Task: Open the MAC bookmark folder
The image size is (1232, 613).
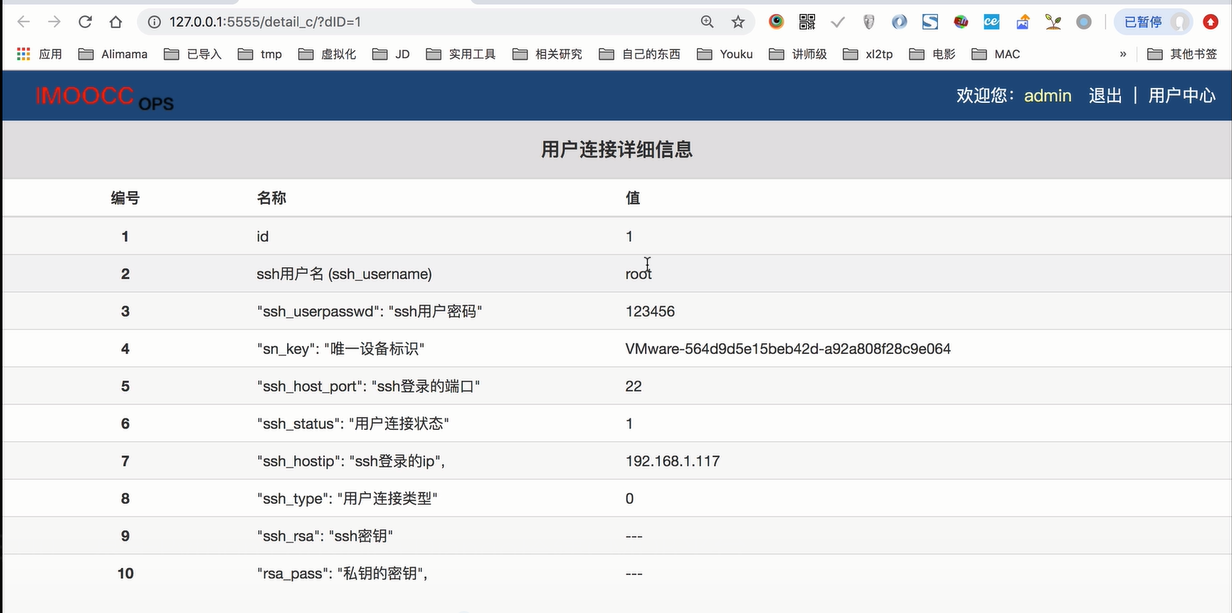Action: click(996, 54)
